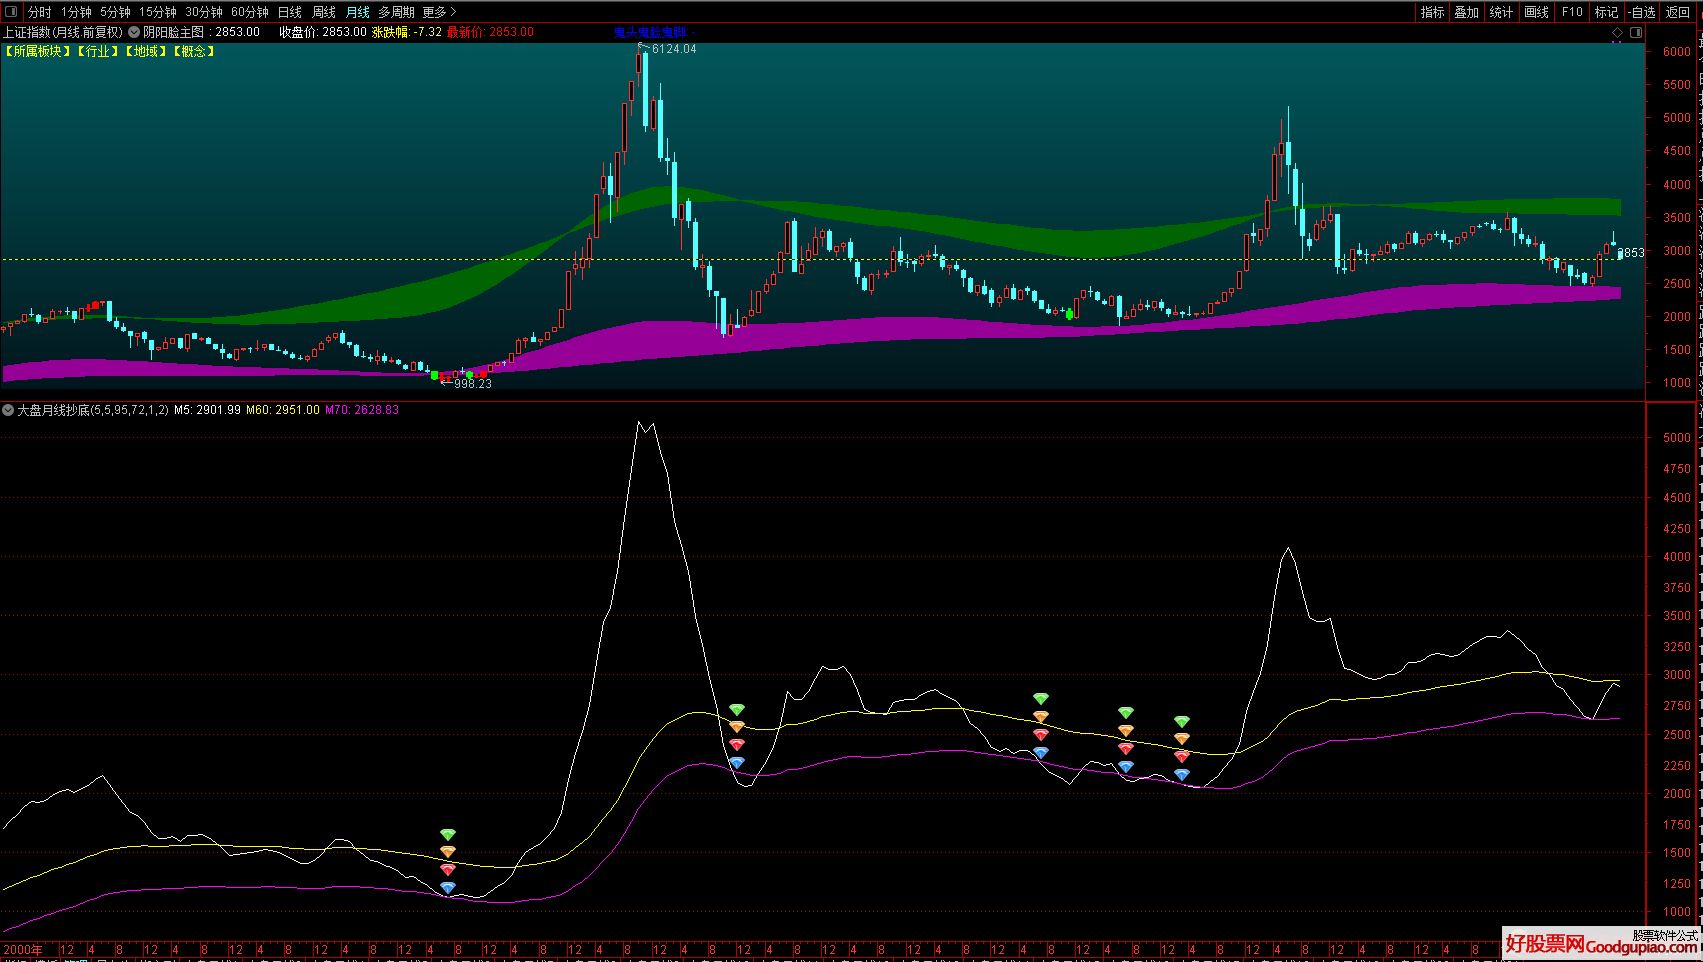Click the 998.23 low price label
This screenshot has height=962, width=1703.
pyautogui.click(x=473, y=384)
